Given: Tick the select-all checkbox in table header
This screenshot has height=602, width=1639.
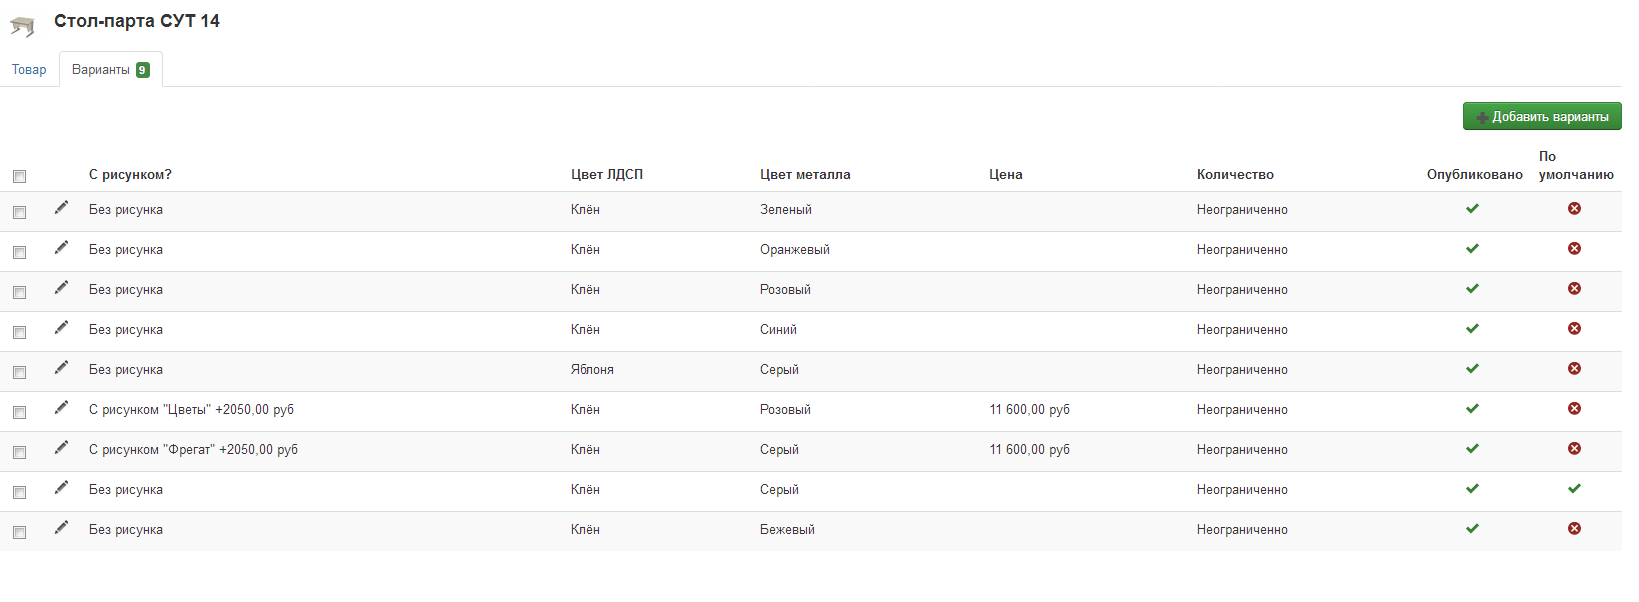Looking at the screenshot, I should 19,176.
